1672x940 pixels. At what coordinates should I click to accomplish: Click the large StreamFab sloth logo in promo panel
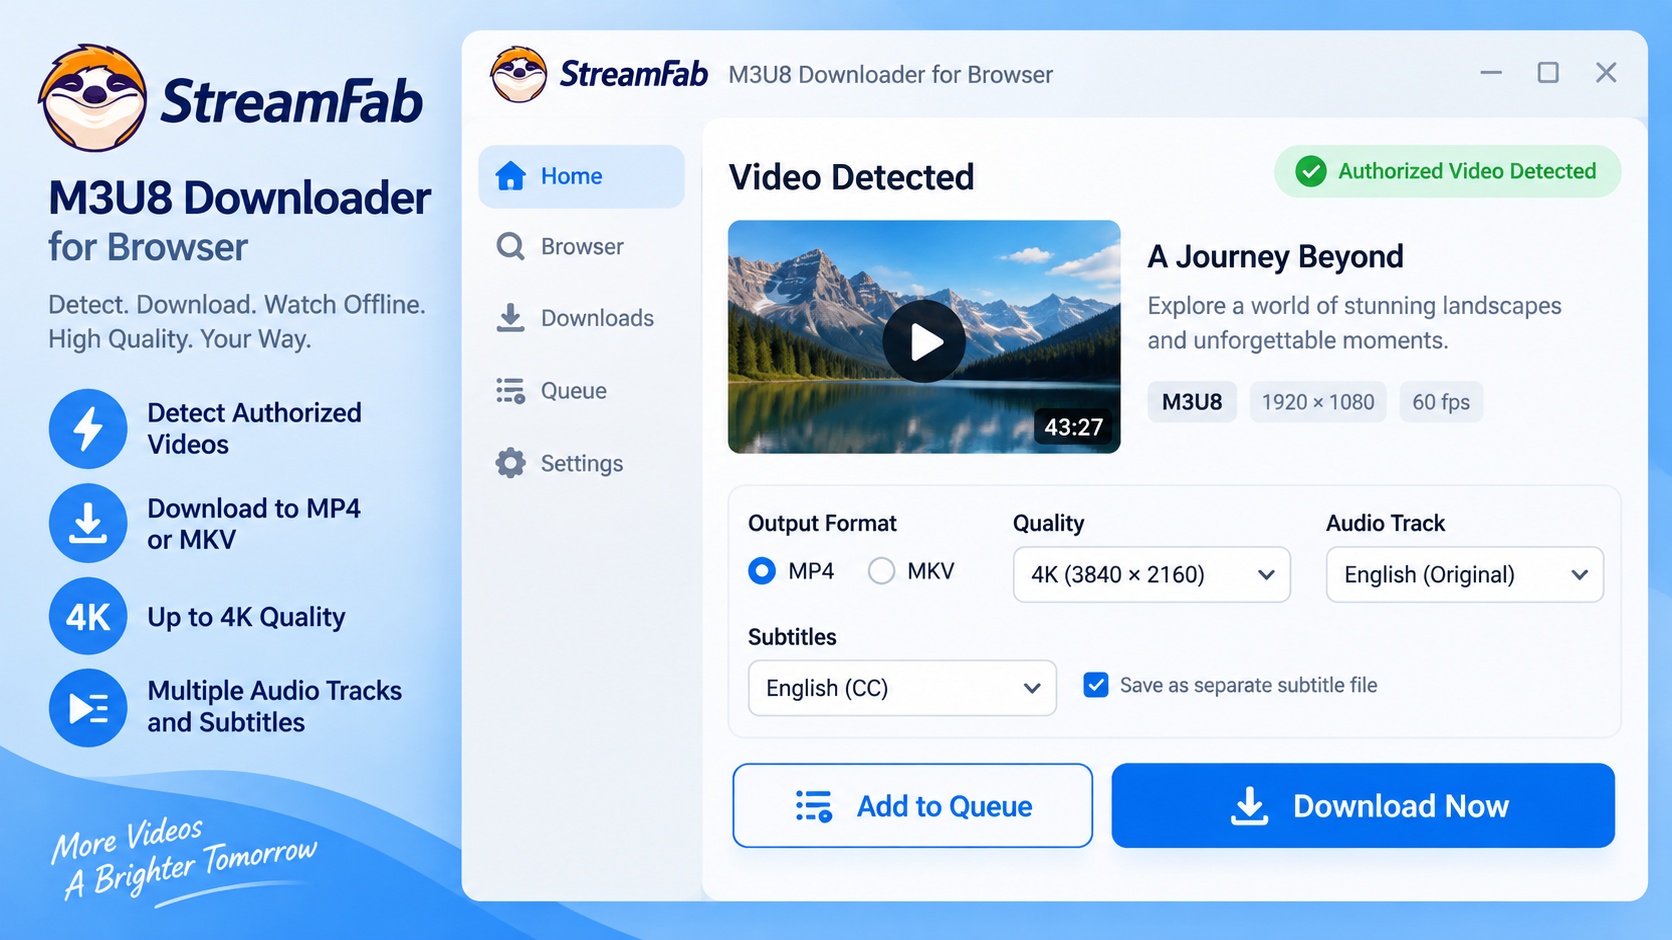pyautogui.click(x=93, y=98)
